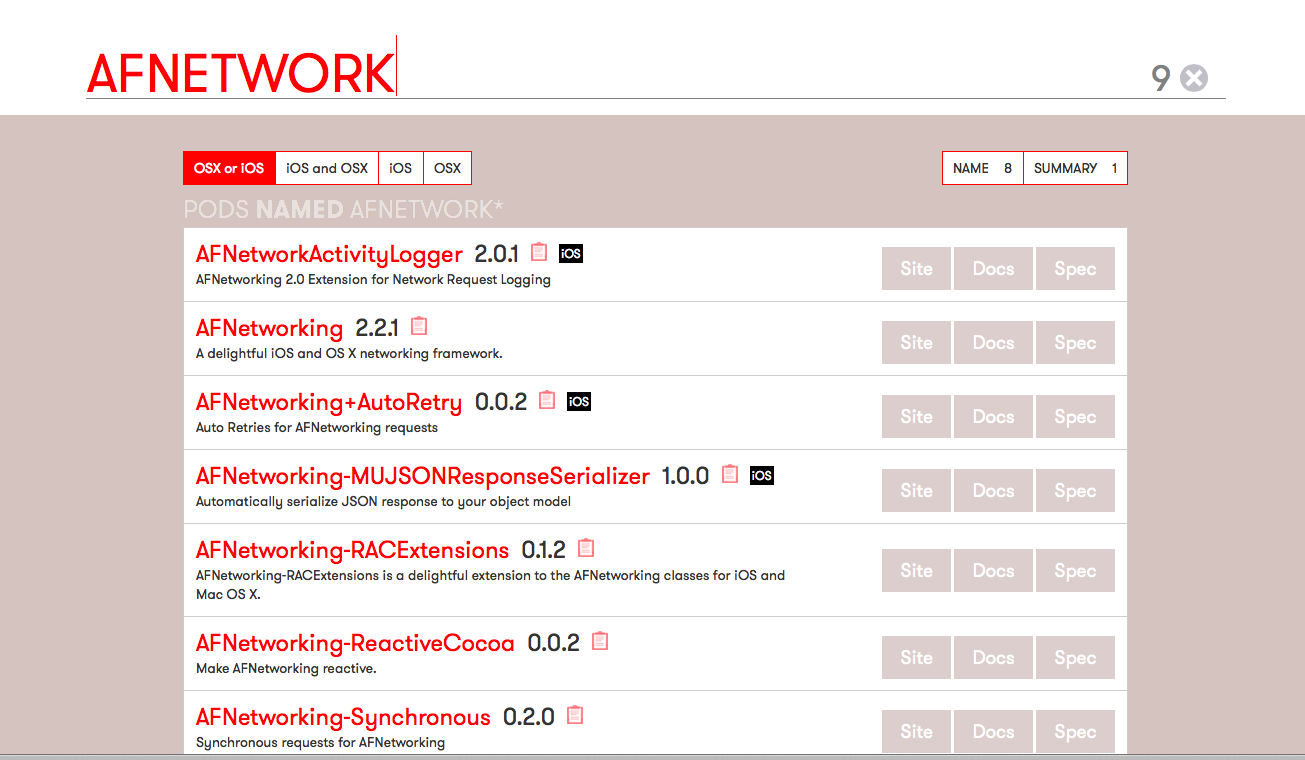Screen dimensions: 1305x760
Task: Click version number 1.0.0
Action: [x=685, y=476]
